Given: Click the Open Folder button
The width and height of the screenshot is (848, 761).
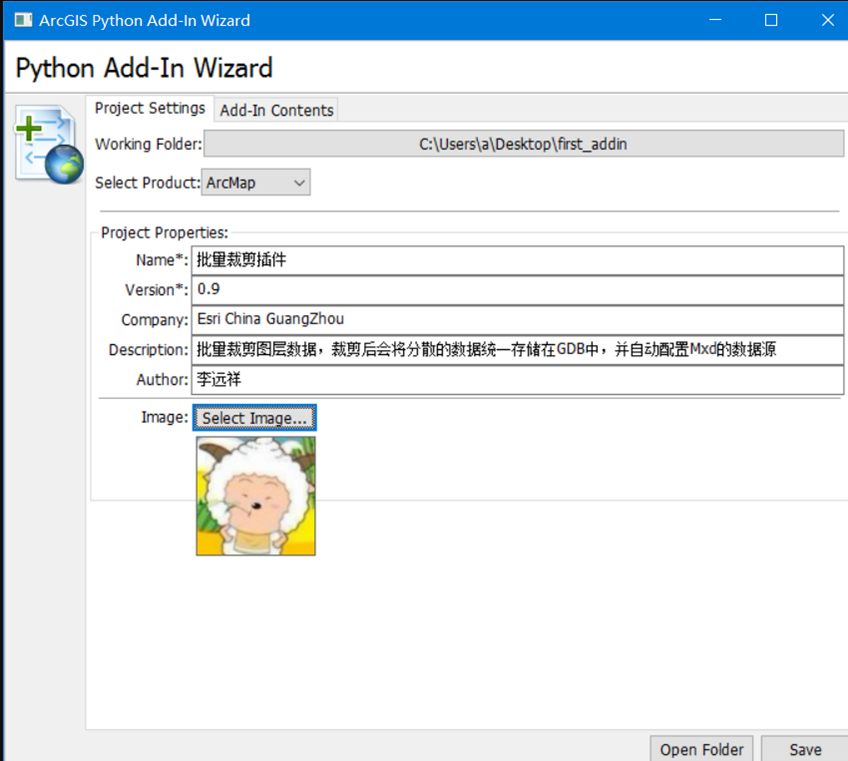Looking at the screenshot, I should tap(701, 749).
